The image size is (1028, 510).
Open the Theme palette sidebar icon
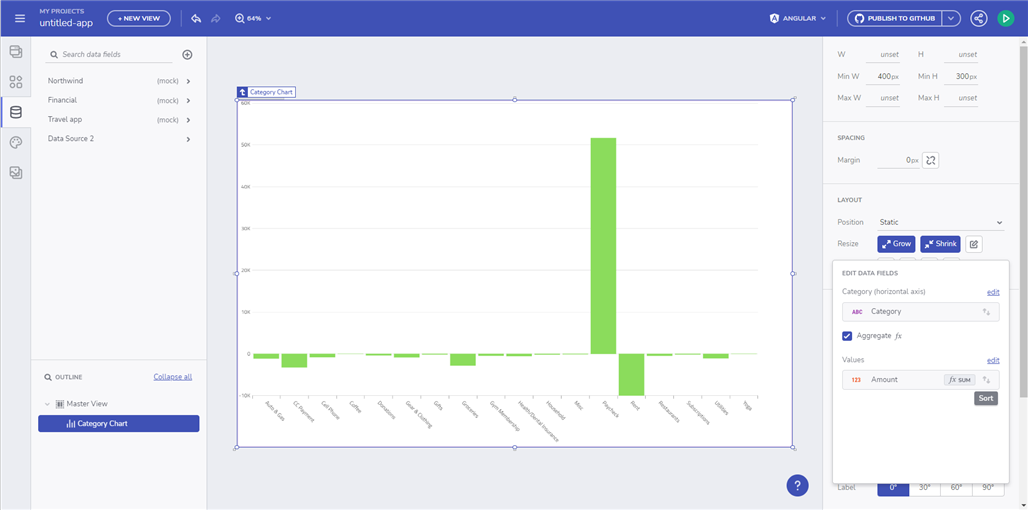(15, 142)
